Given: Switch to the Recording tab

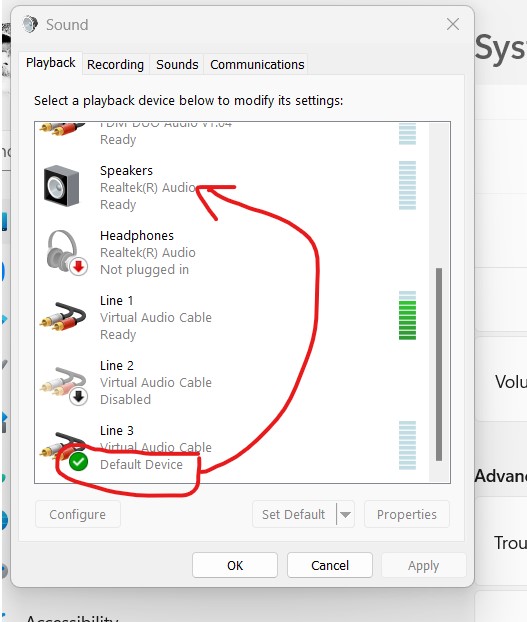Looking at the screenshot, I should (x=115, y=64).
